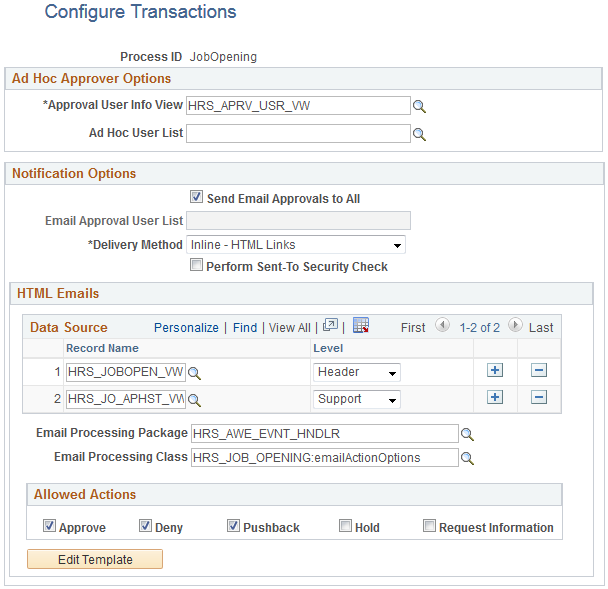
Task: Uncheck Send Email Approvals to All
Action: tap(197, 198)
